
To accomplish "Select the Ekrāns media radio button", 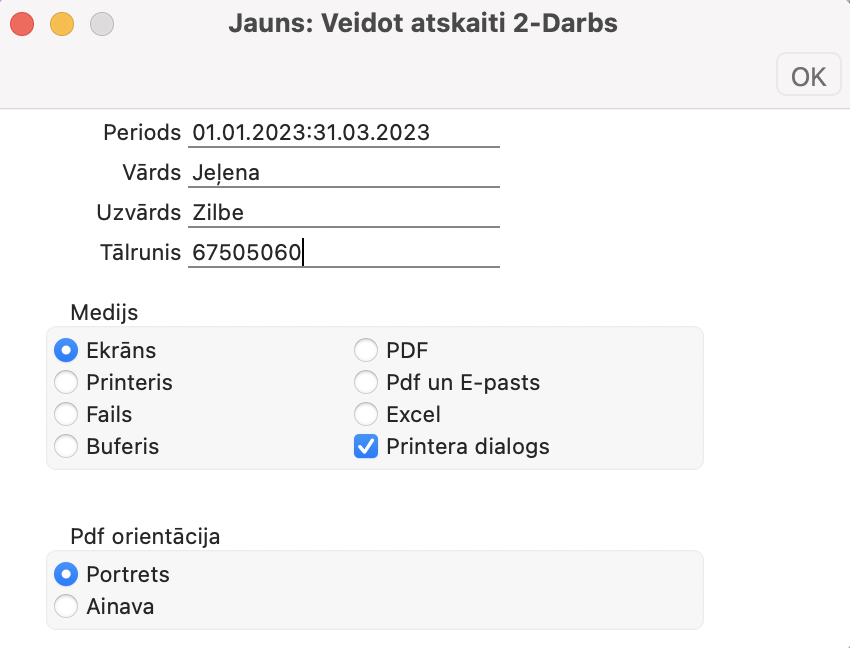I will [66, 350].
